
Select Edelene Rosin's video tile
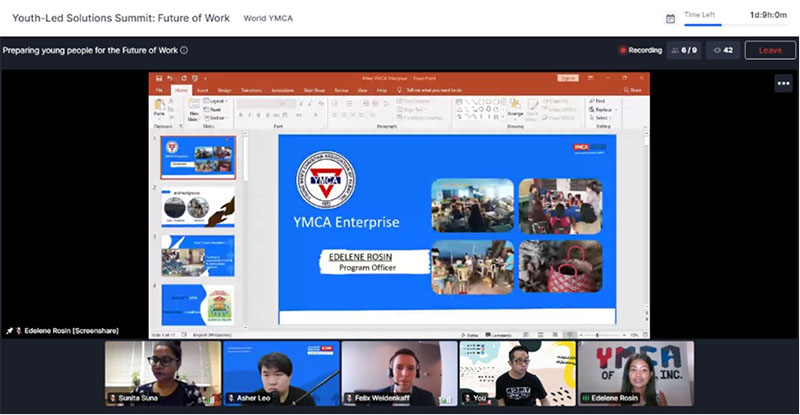(636, 374)
